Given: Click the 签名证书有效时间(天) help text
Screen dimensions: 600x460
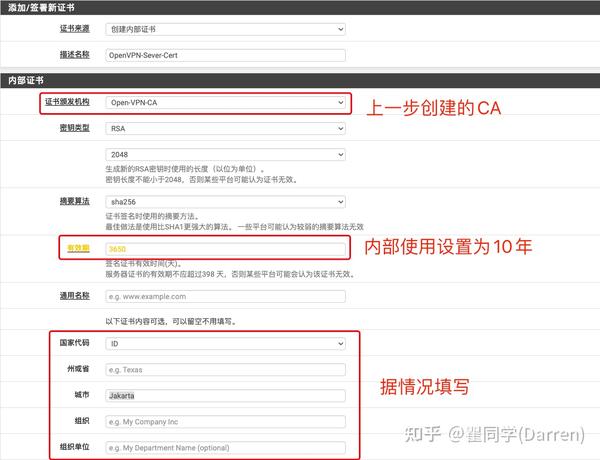Looking at the screenshot, I should point(143,264).
